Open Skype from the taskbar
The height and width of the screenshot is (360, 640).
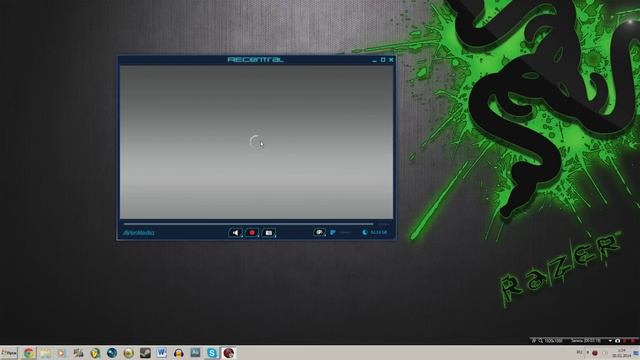click(212, 353)
